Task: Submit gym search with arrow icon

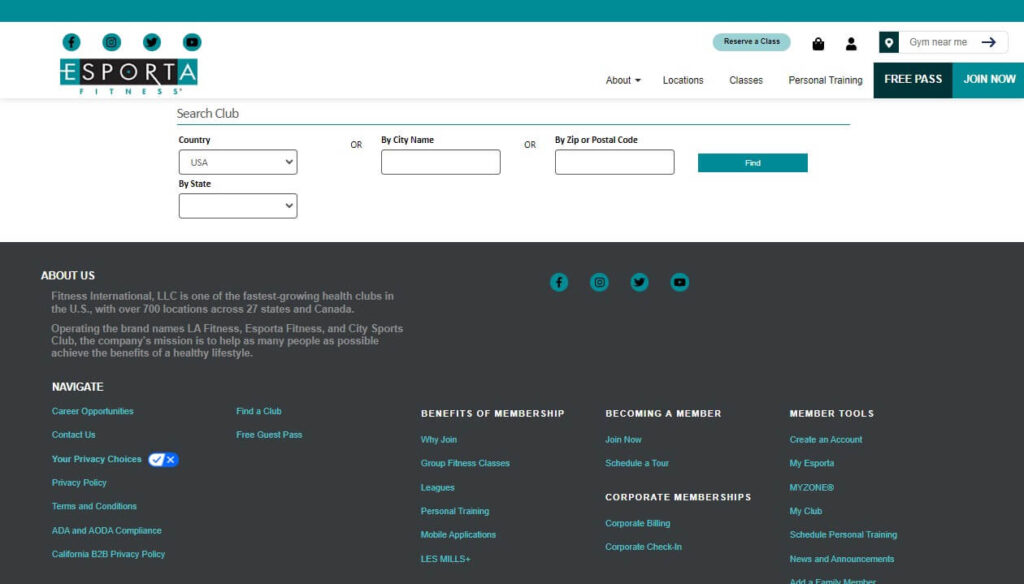Action: [988, 42]
